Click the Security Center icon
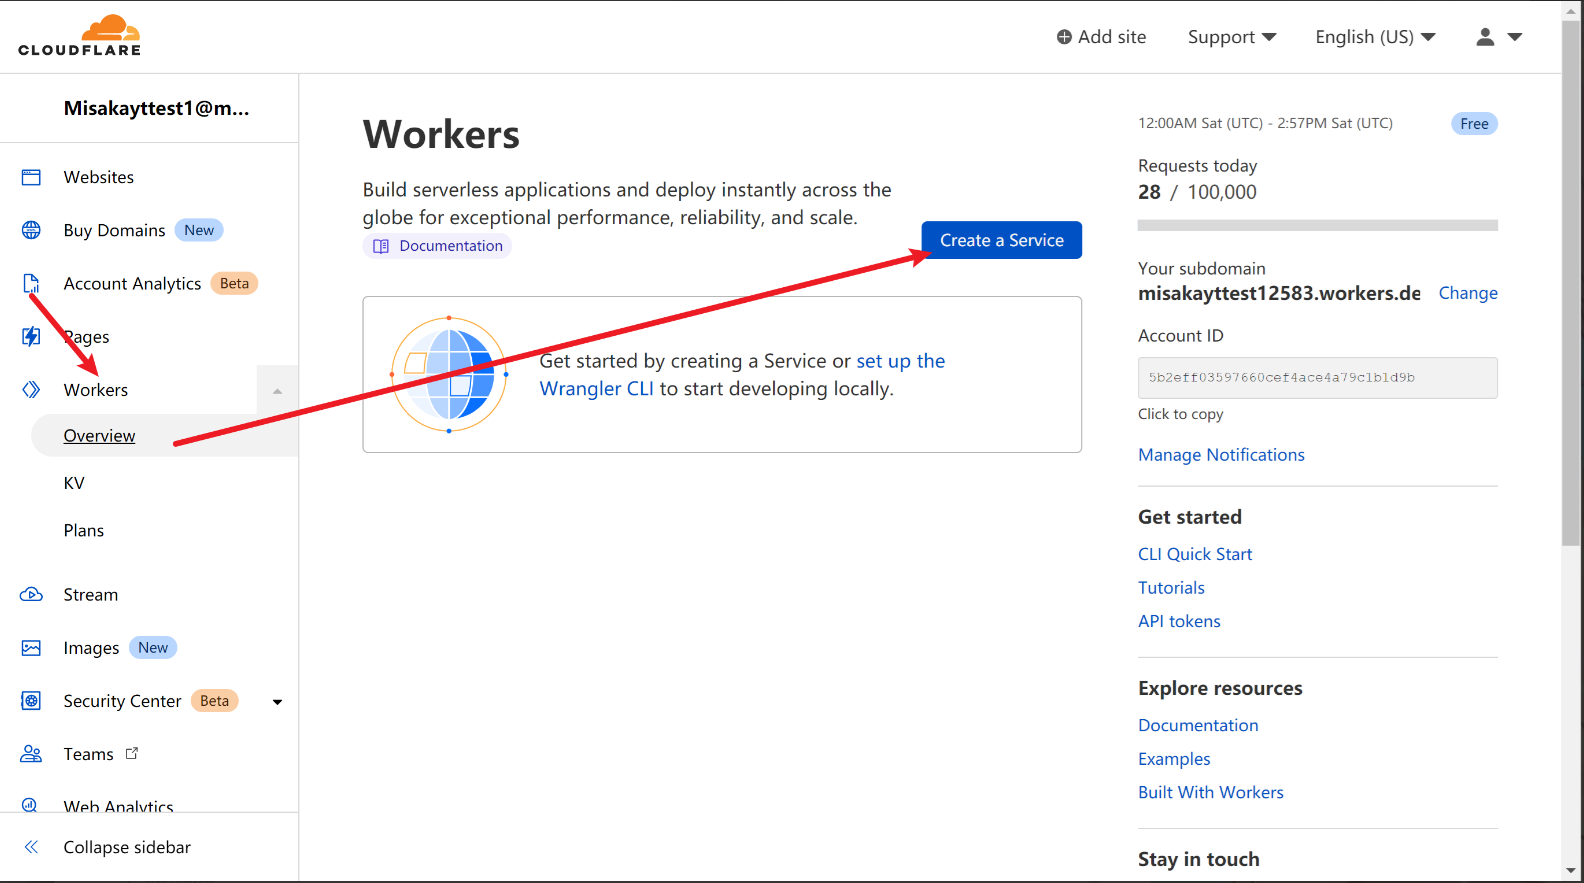Screen dimensions: 1584x883 [31, 701]
